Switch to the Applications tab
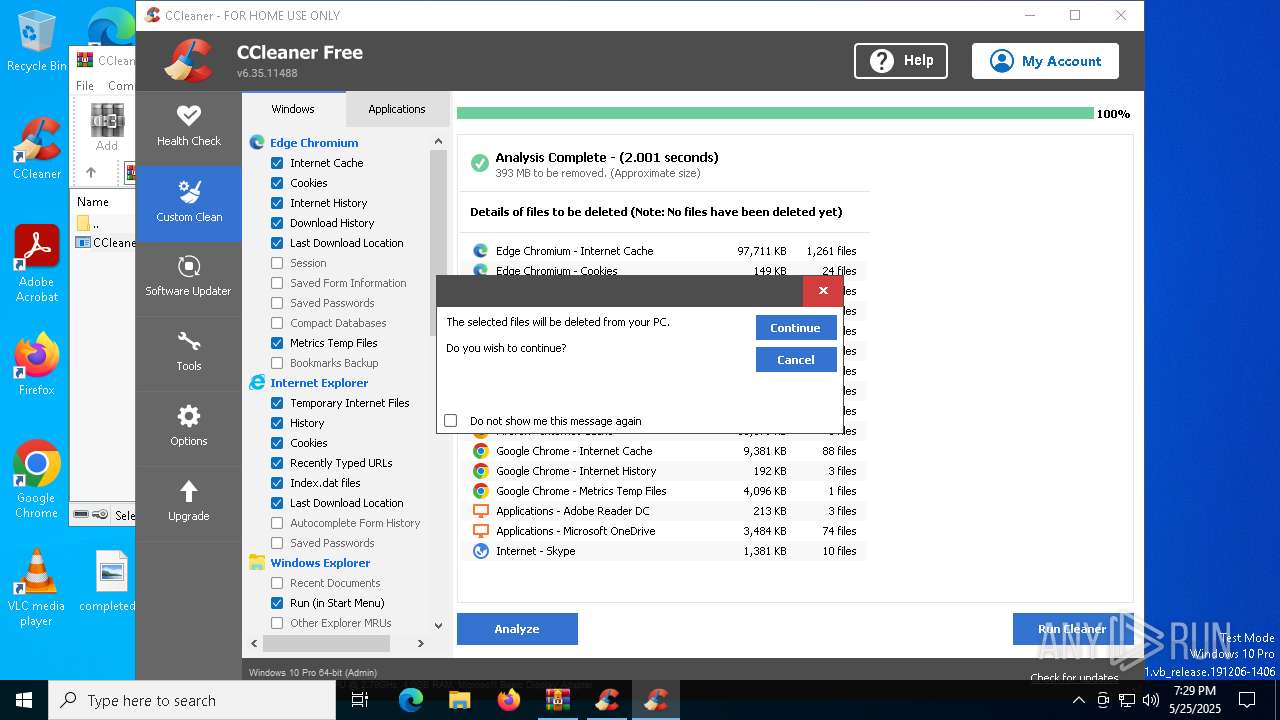 click(x=397, y=109)
